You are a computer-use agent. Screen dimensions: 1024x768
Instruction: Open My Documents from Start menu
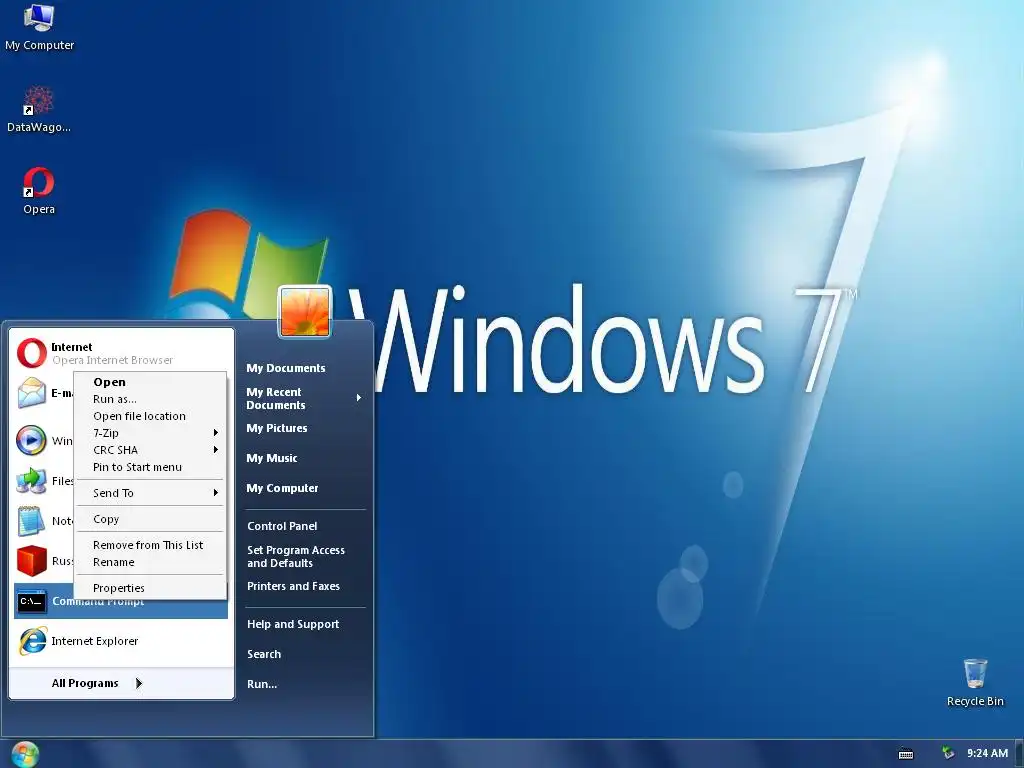tap(285, 368)
